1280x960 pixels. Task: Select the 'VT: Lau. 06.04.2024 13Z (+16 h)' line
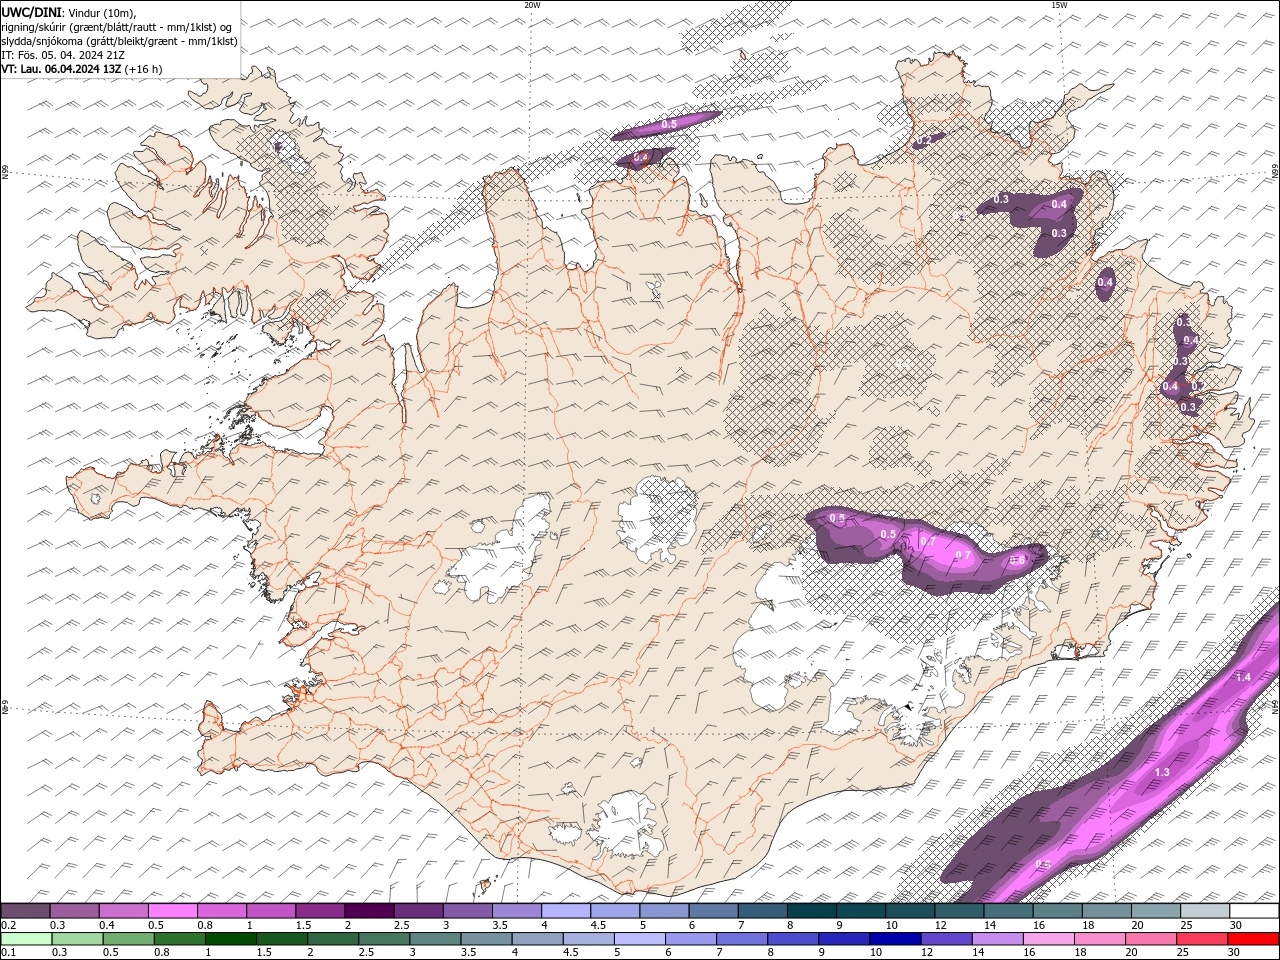pos(82,69)
